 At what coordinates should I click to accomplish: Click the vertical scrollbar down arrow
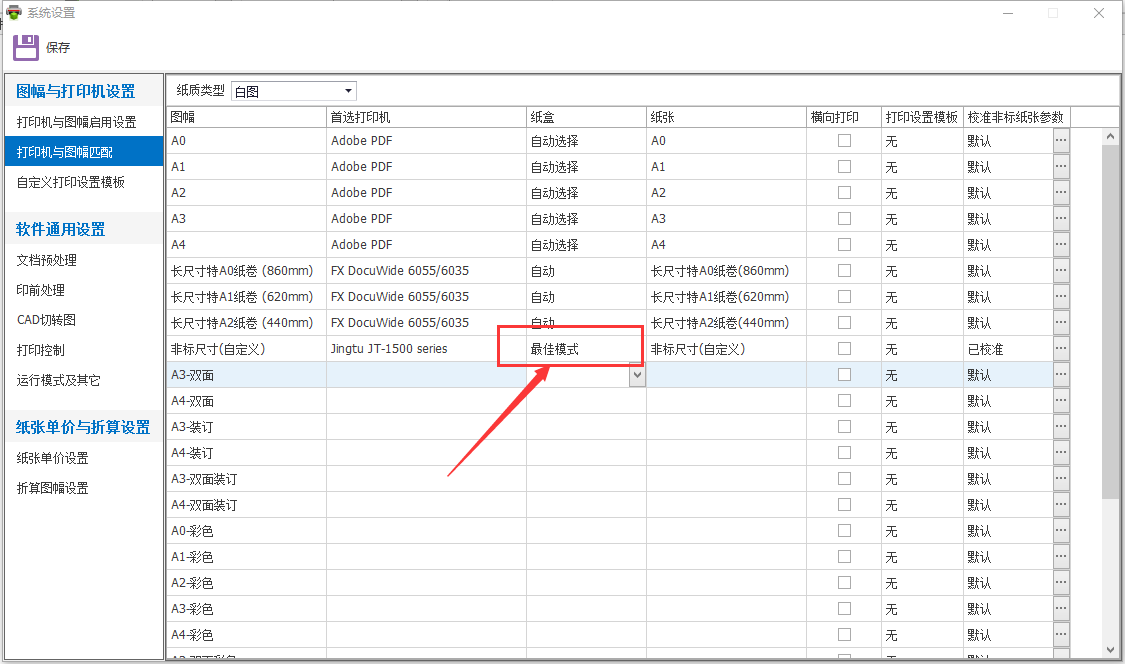1110,649
